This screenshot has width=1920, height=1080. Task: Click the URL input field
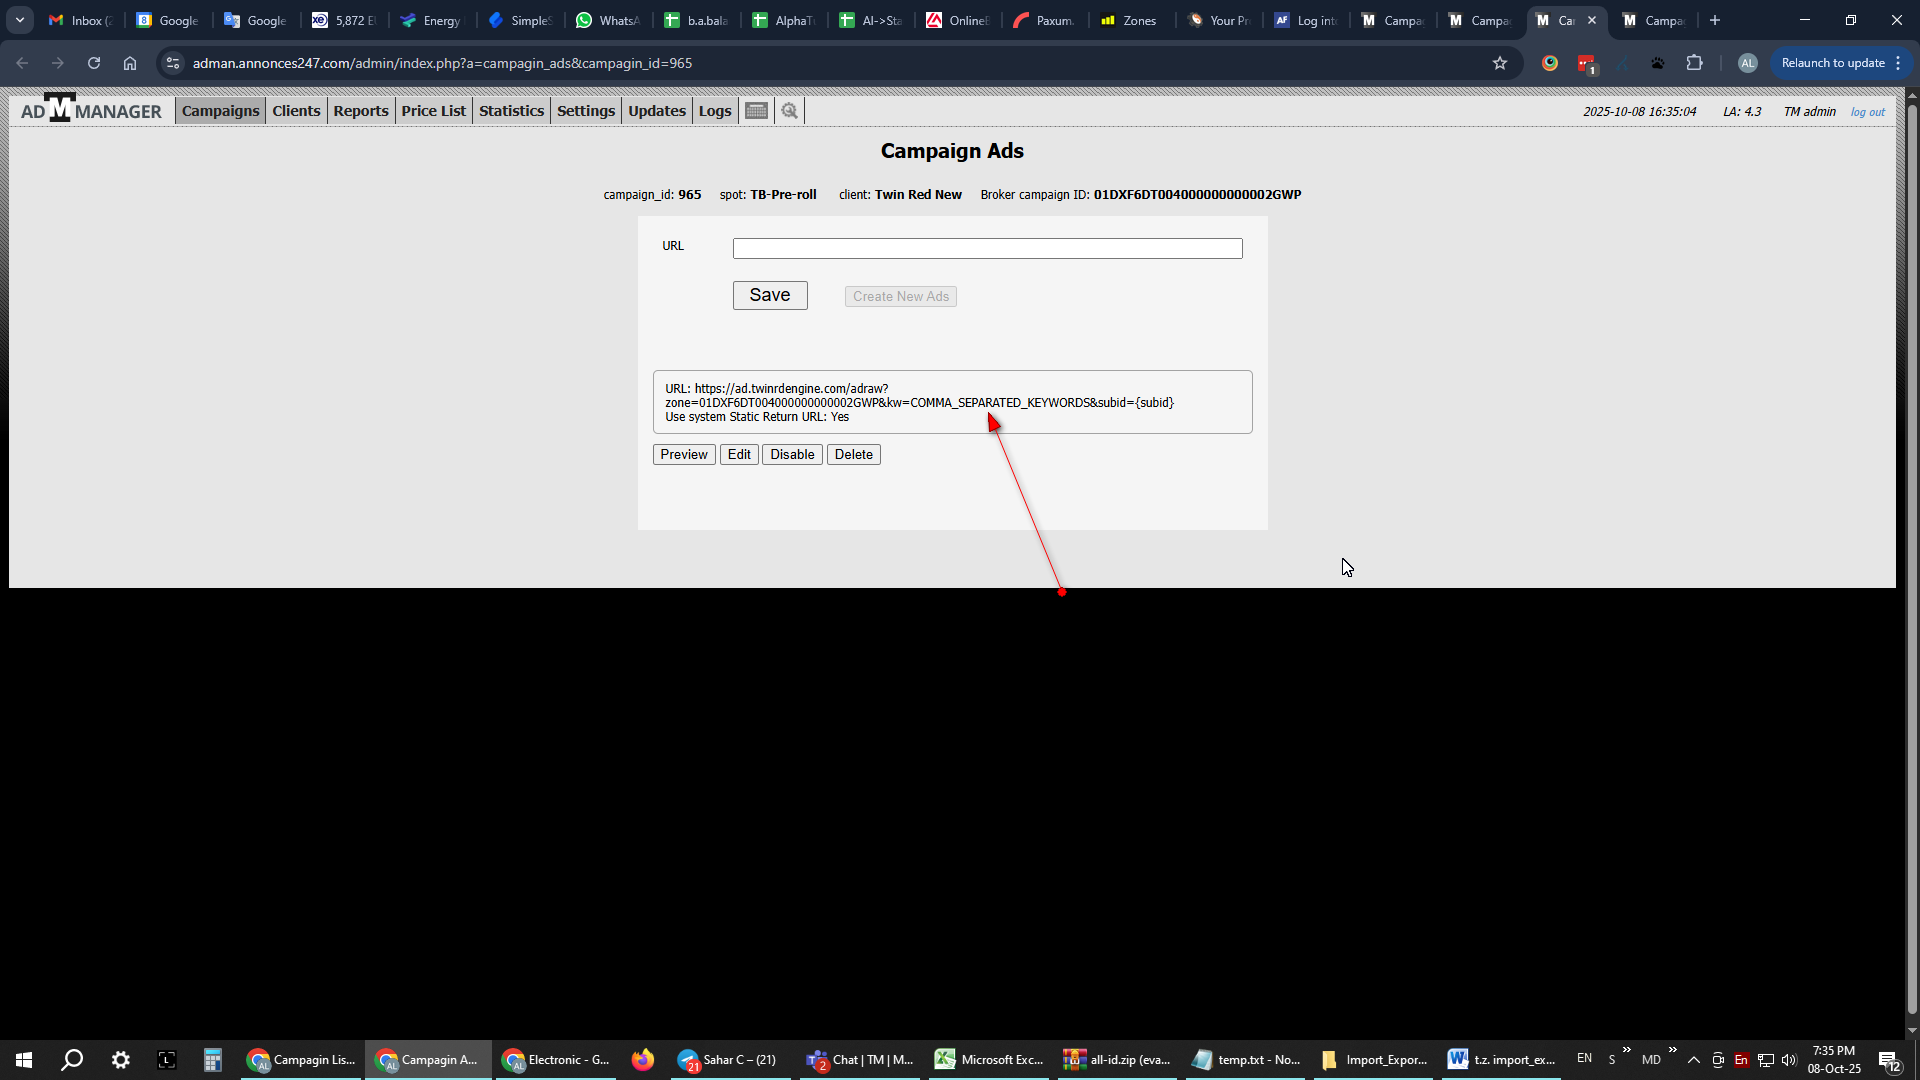click(987, 248)
